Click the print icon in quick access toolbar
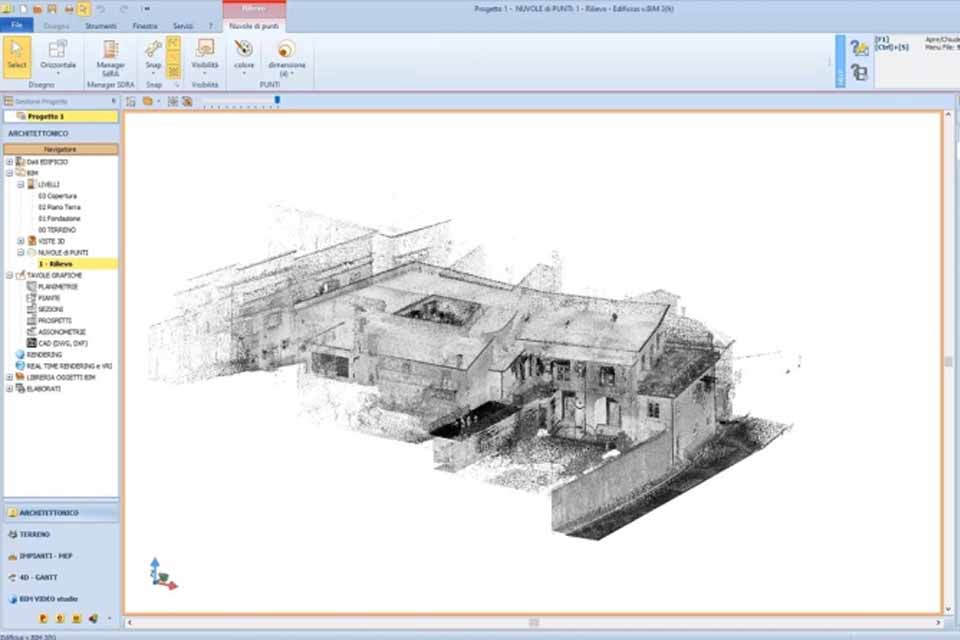This screenshot has width=960, height=640. (68, 8)
